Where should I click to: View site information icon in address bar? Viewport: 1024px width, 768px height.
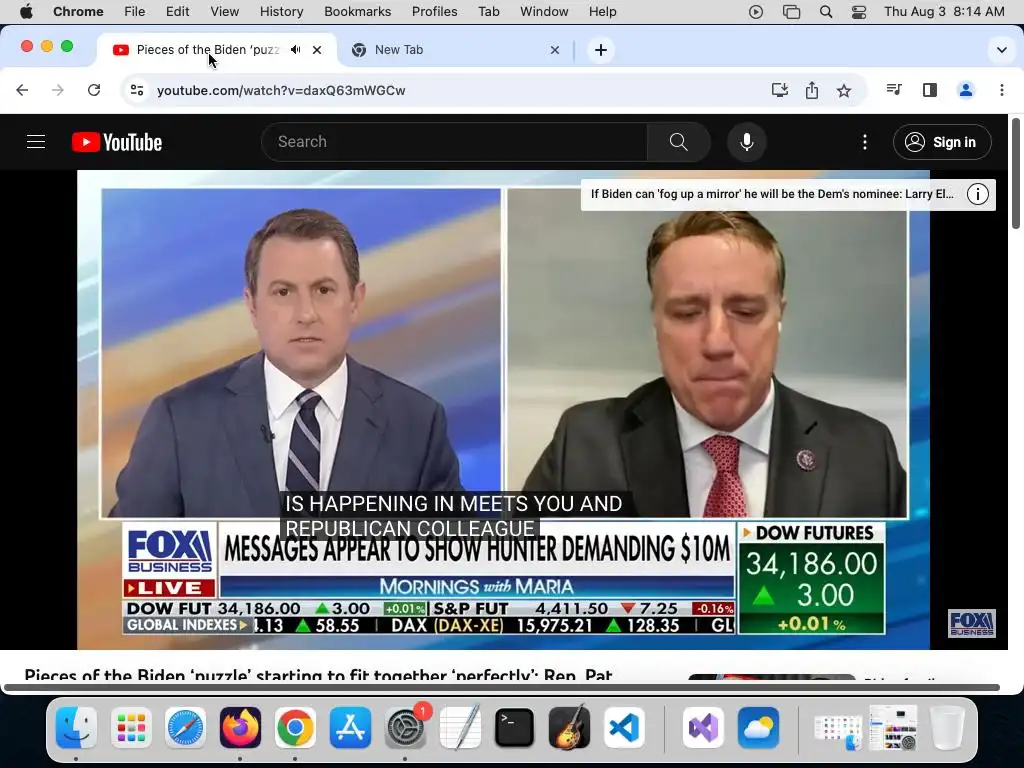137,90
